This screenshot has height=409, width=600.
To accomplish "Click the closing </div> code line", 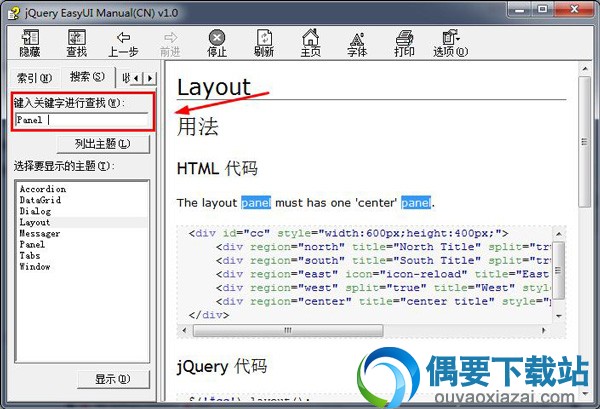I will pyautogui.click(x=209, y=315).
